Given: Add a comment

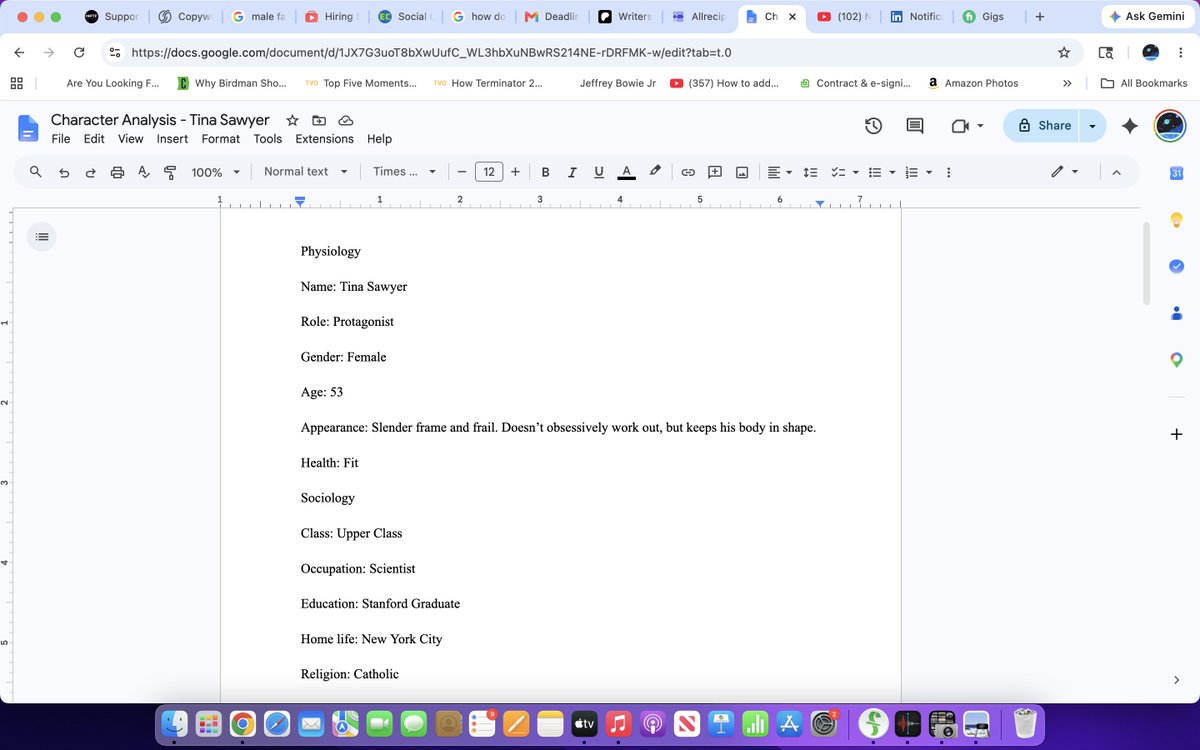Looking at the screenshot, I should [x=715, y=172].
